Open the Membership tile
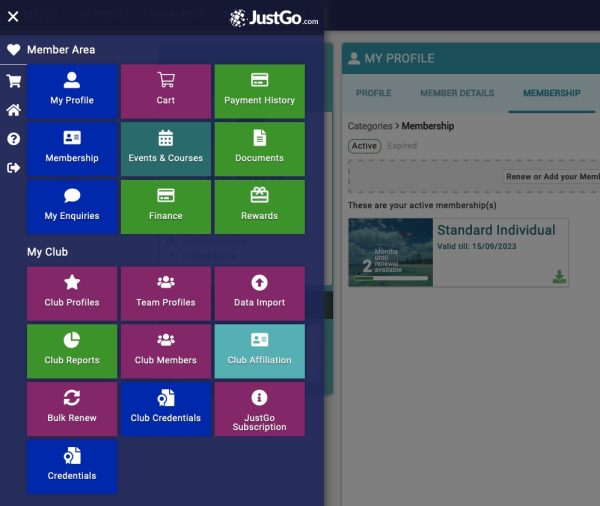This screenshot has width=600, height=506. point(72,149)
